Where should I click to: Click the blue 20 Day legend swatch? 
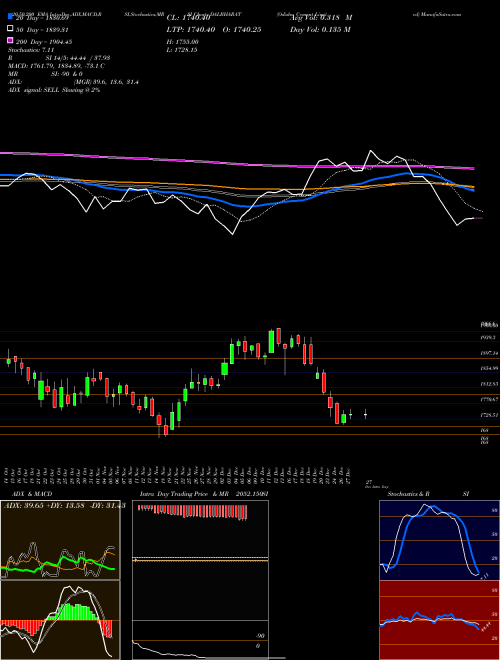point(11,17)
